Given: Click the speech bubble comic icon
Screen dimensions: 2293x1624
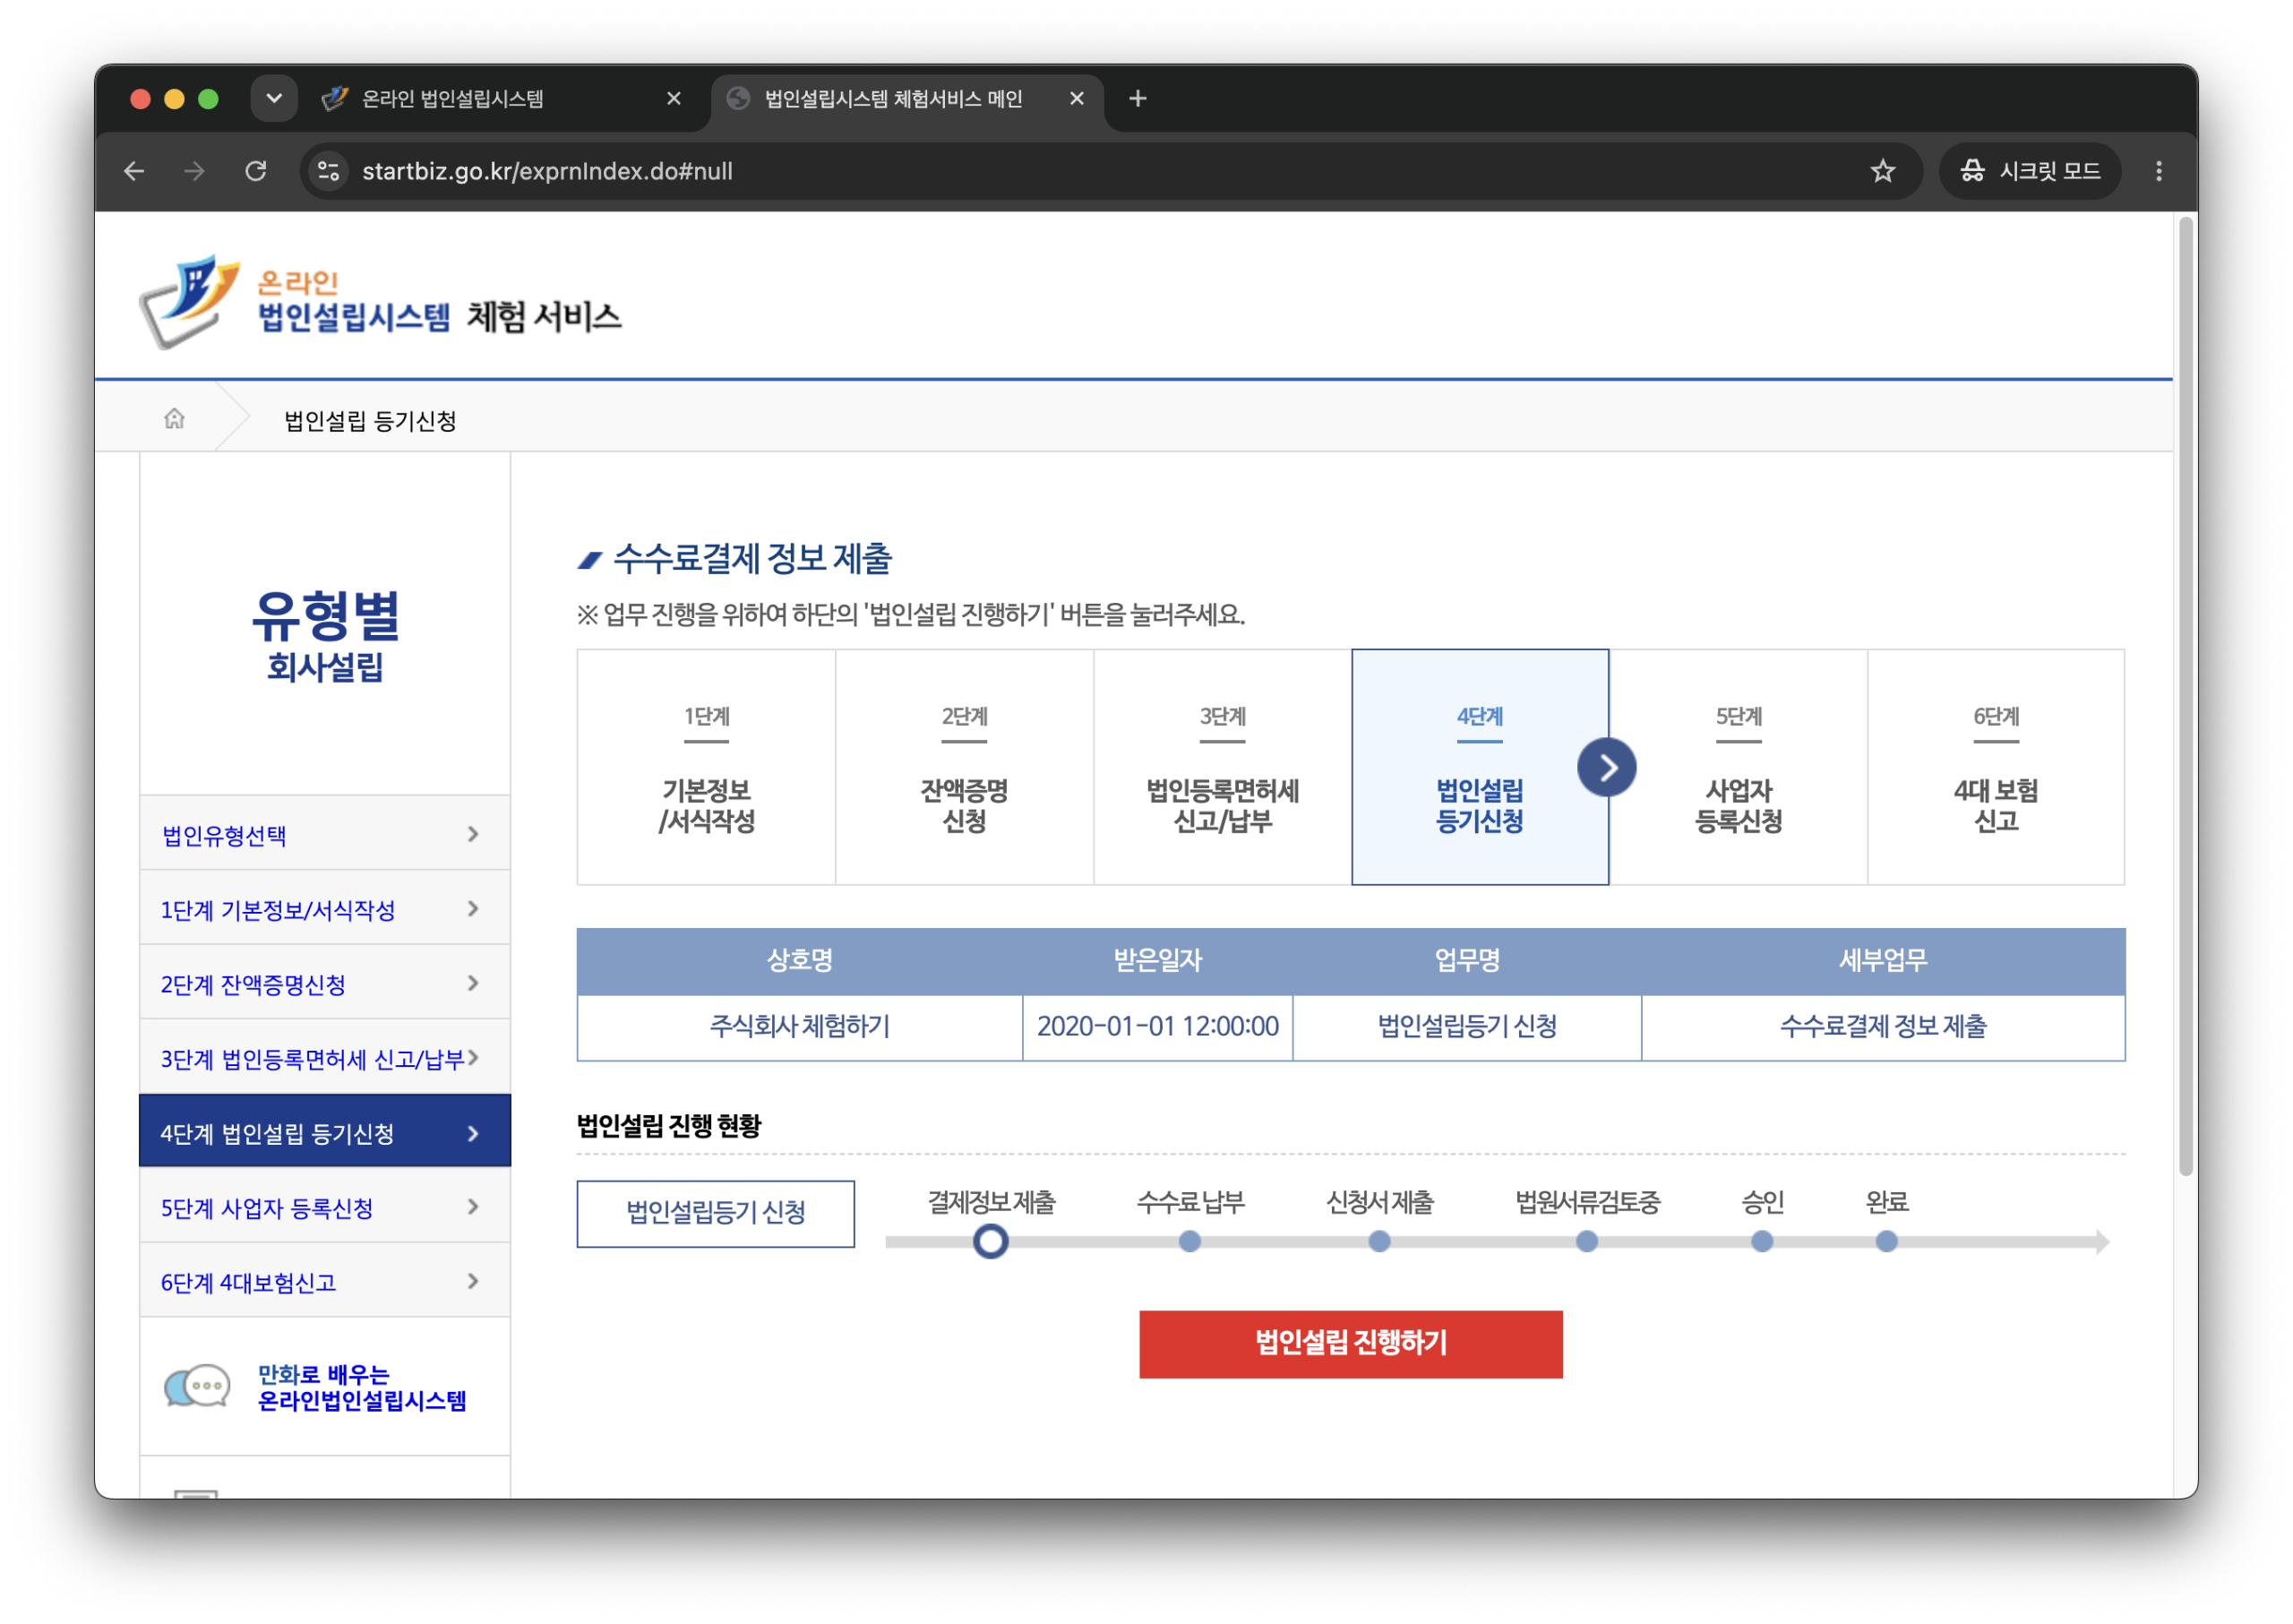Looking at the screenshot, I should (x=197, y=1387).
